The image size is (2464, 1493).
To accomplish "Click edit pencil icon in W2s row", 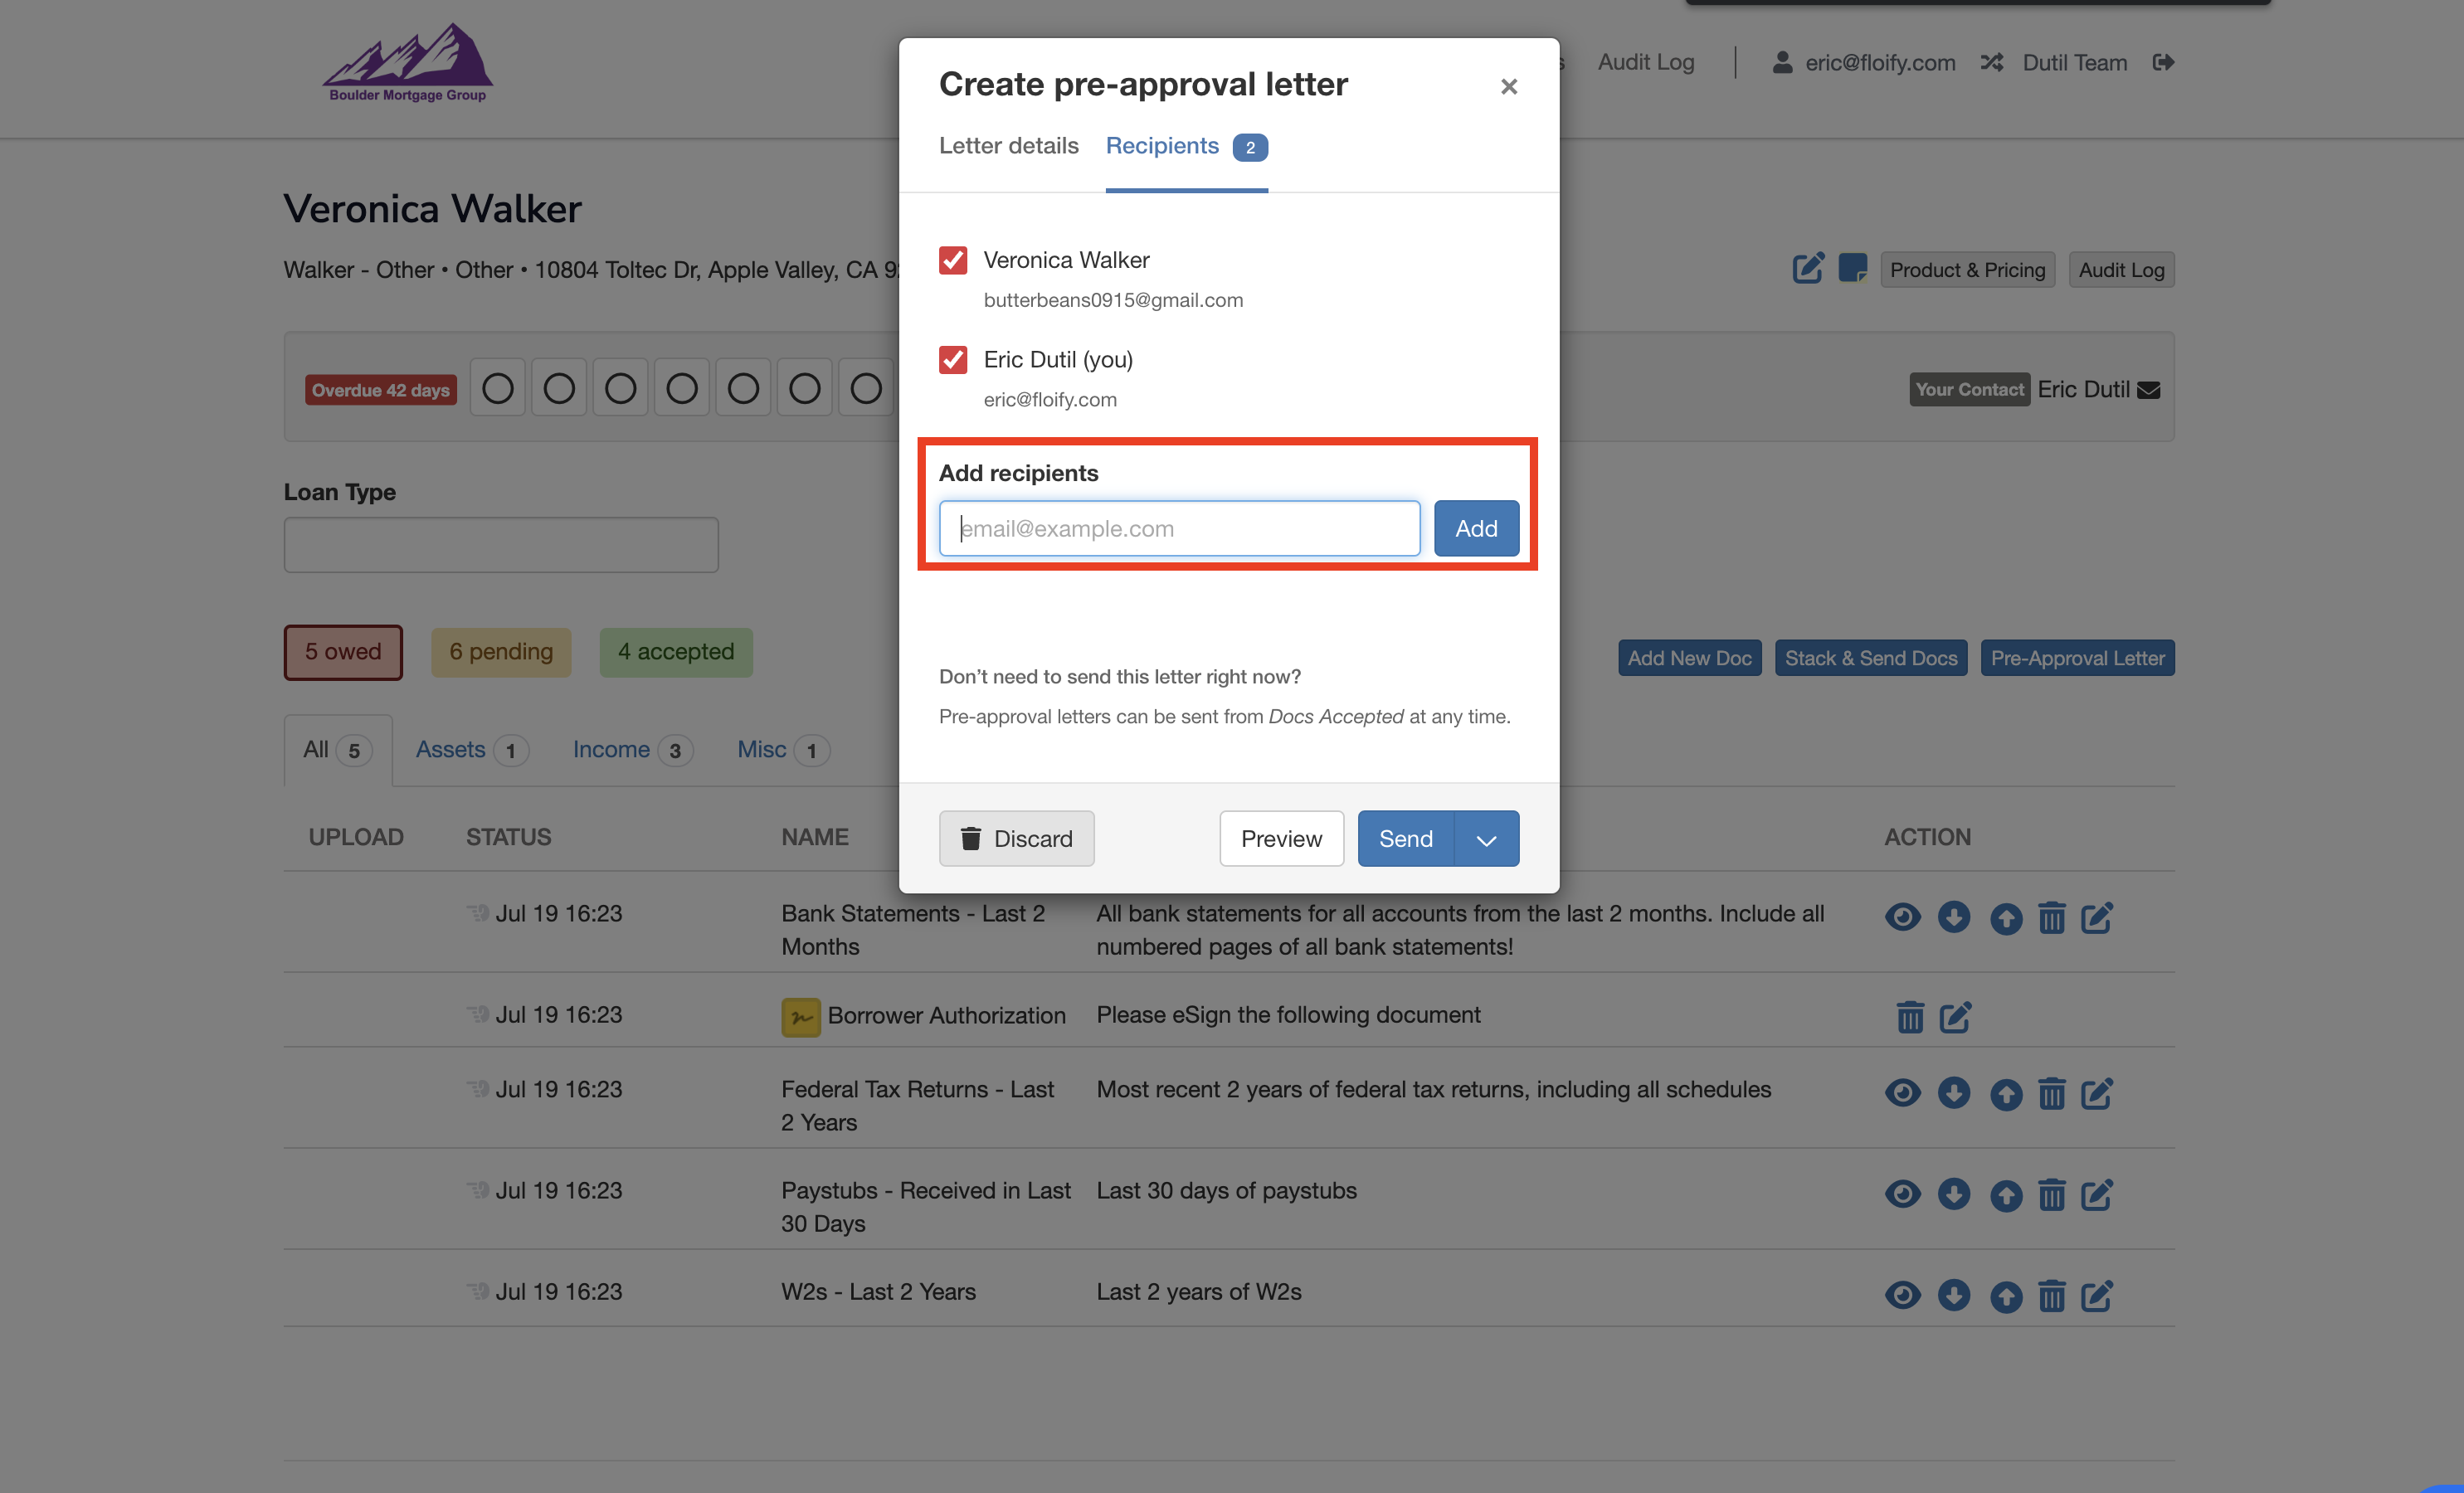I will 2096,1296.
